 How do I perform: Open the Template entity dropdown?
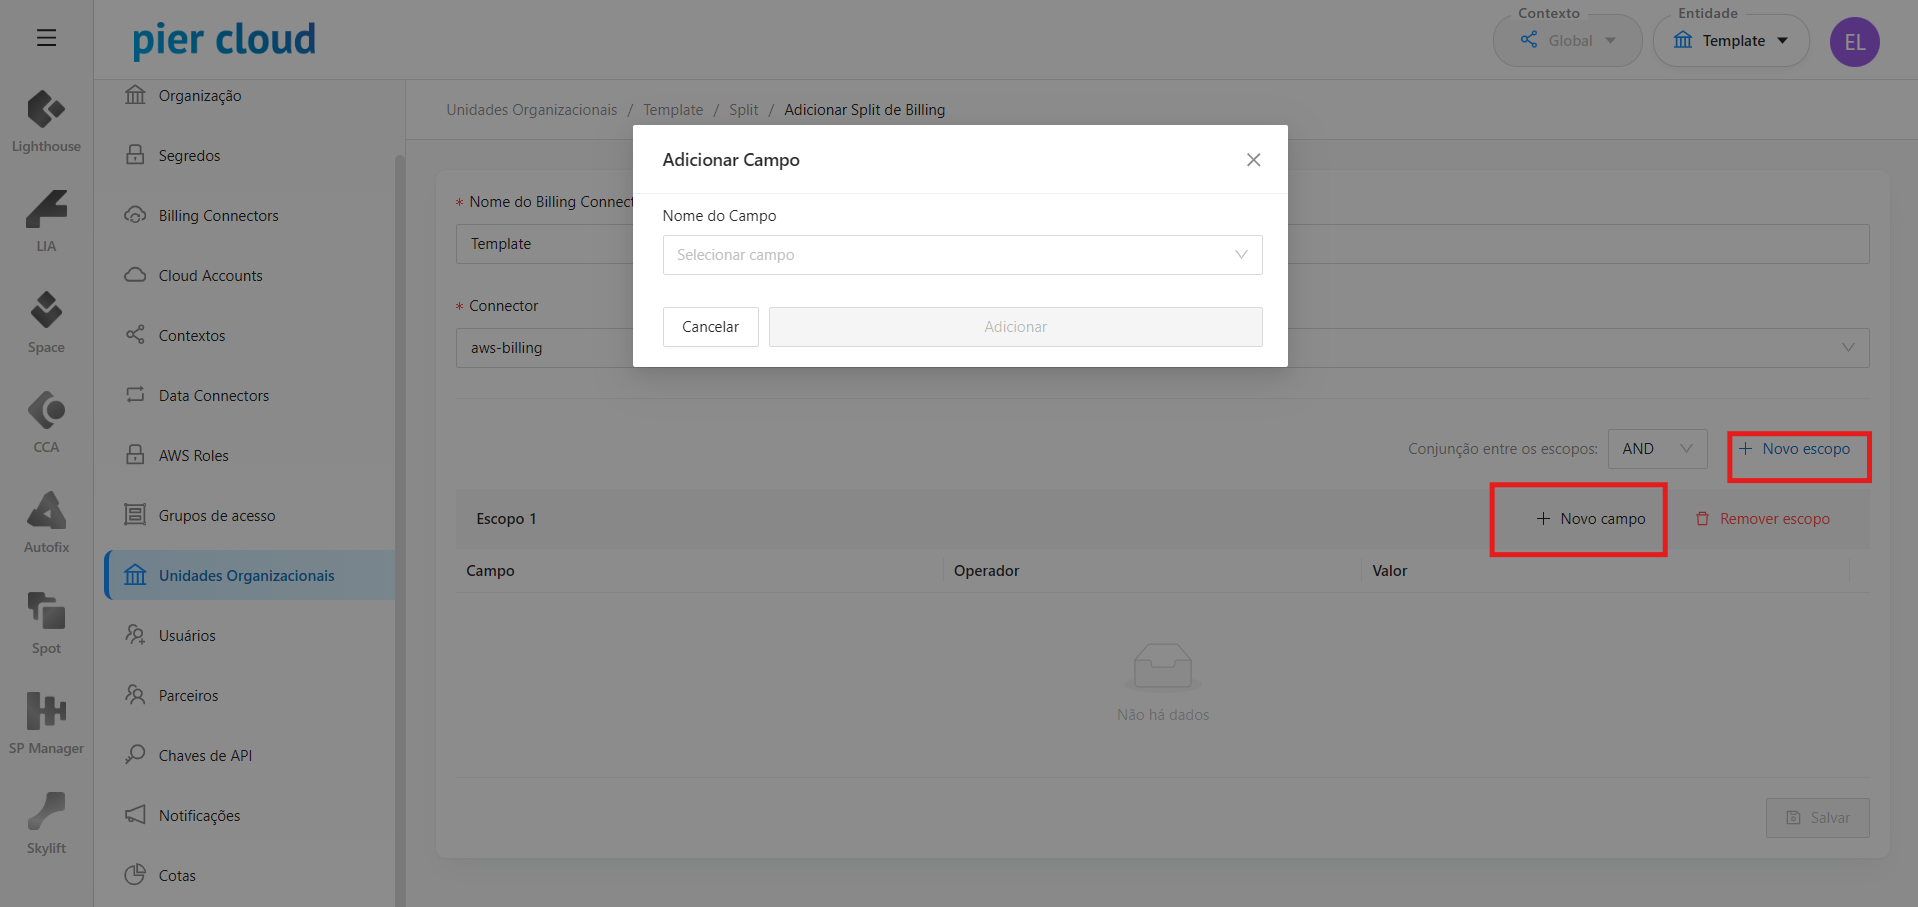1731,41
